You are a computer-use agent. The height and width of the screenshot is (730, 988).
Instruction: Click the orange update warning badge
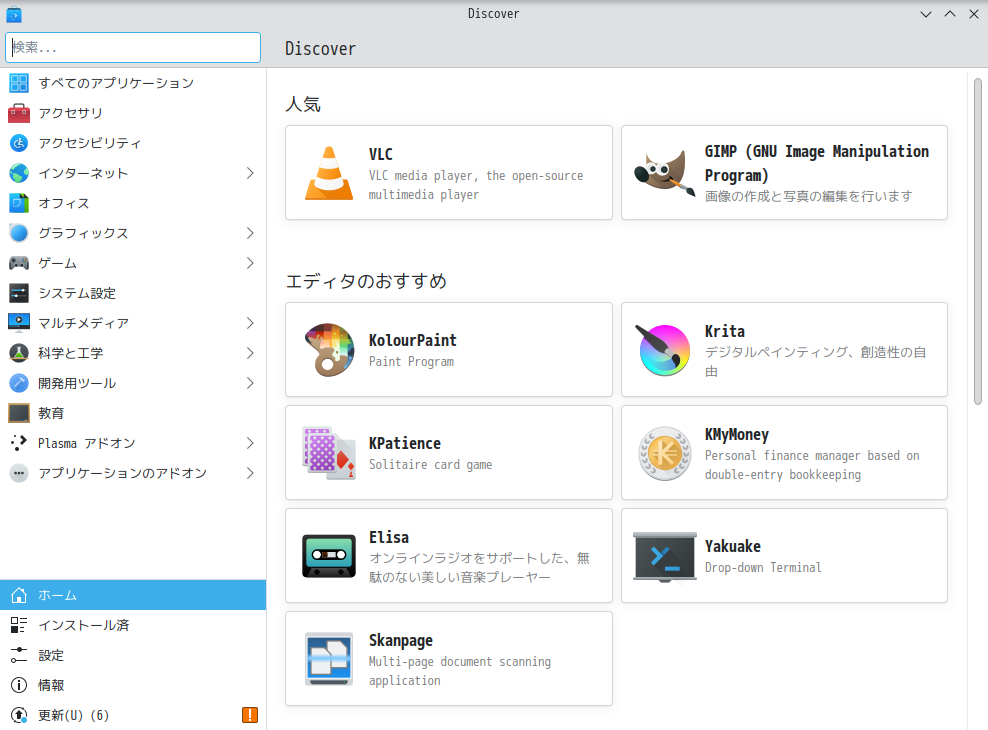click(x=250, y=715)
